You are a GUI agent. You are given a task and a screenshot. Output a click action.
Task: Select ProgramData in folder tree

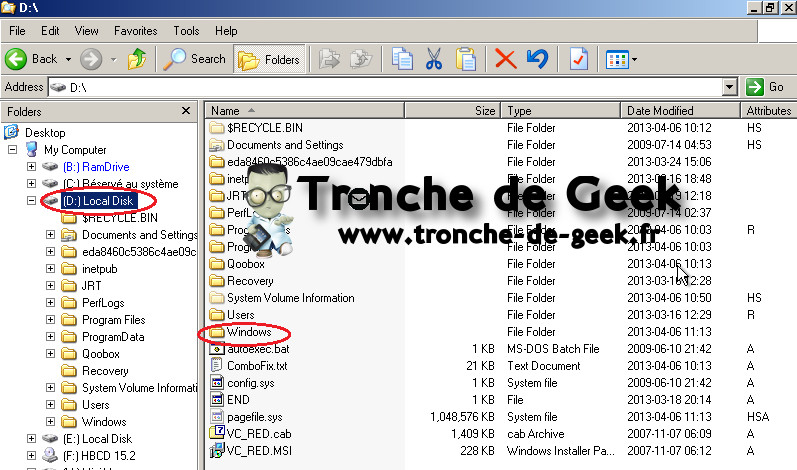[113, 337]
